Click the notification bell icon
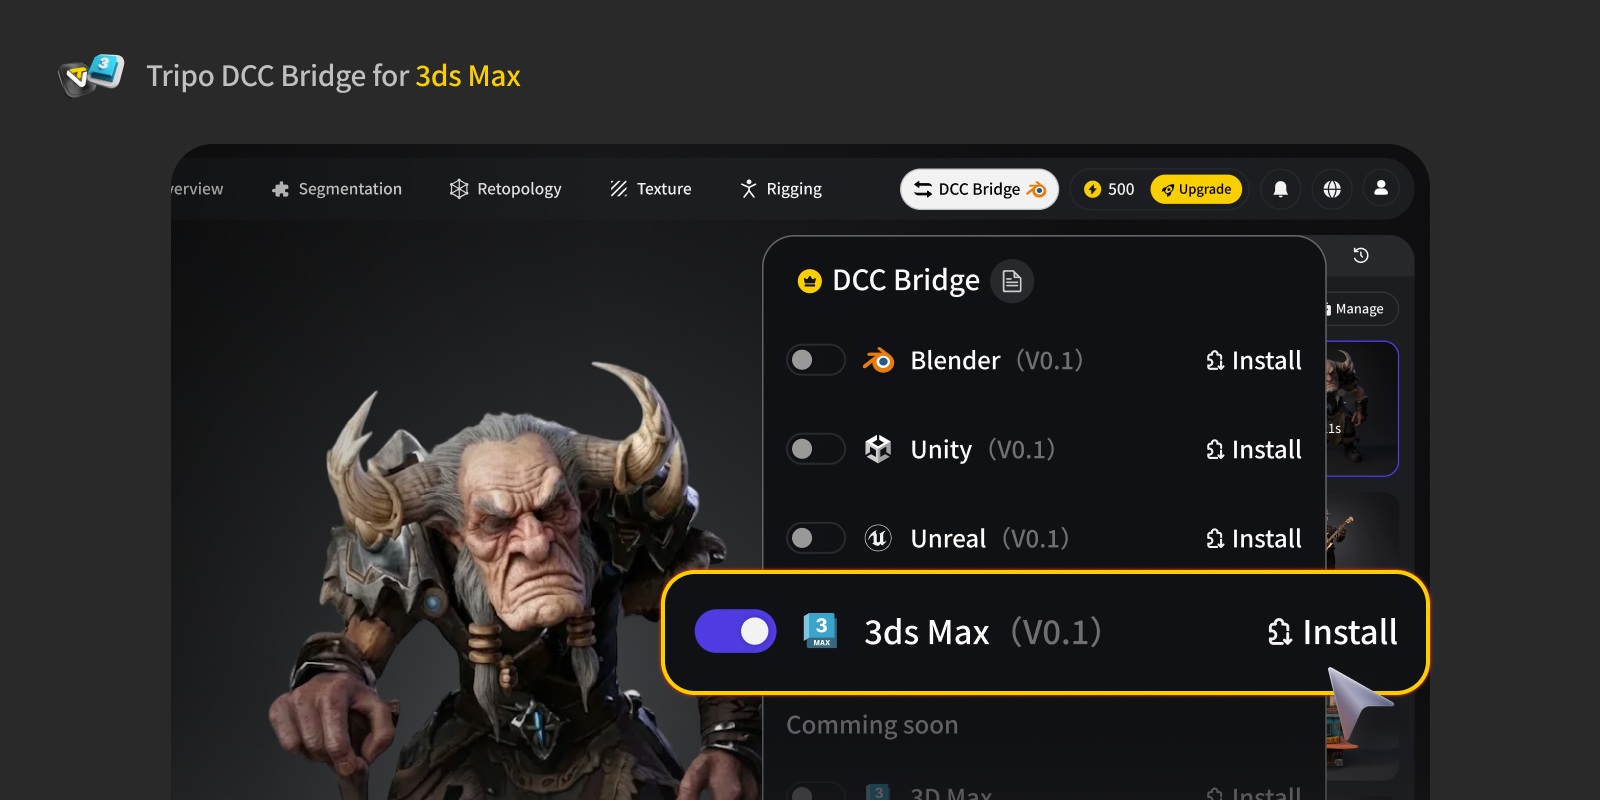The height and width of the screenshot is (800, 1600). coord(1280,189)
